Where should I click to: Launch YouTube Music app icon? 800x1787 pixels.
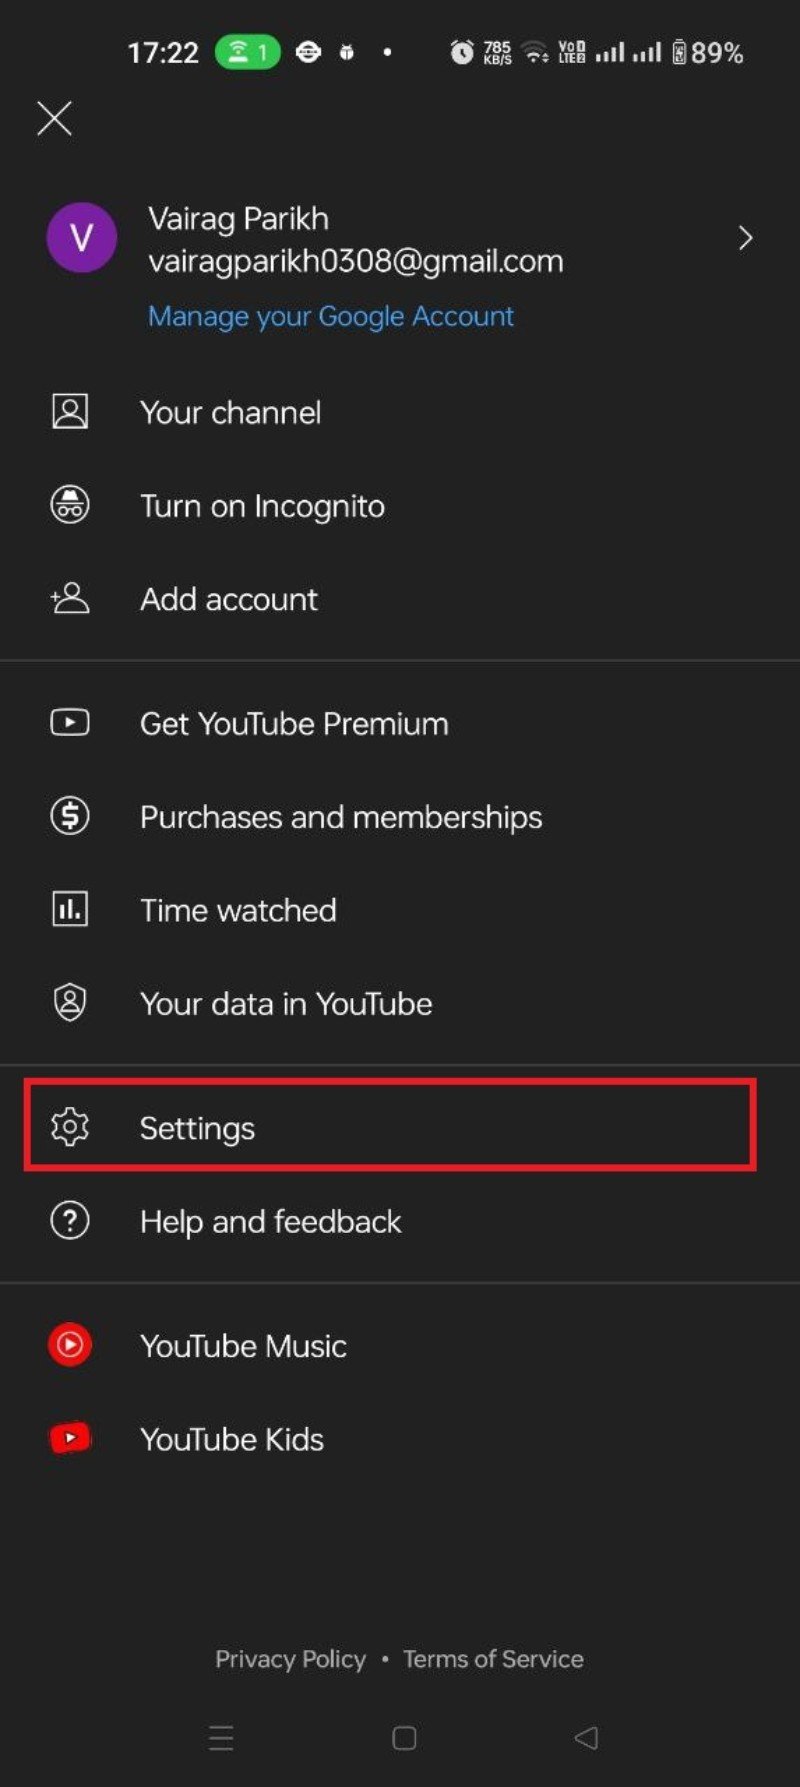70,1345
